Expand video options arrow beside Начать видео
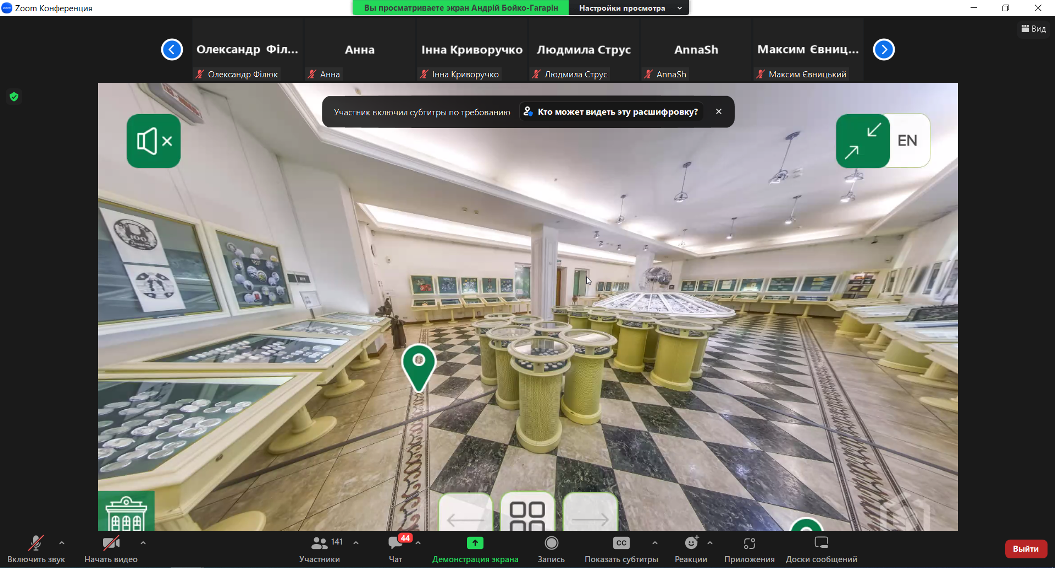This screenshot has height=568, width=1055. pos(143,542)
